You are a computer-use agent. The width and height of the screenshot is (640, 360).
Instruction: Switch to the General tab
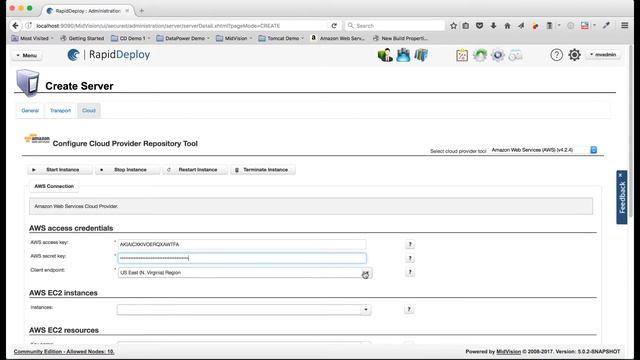pos(30,111)
